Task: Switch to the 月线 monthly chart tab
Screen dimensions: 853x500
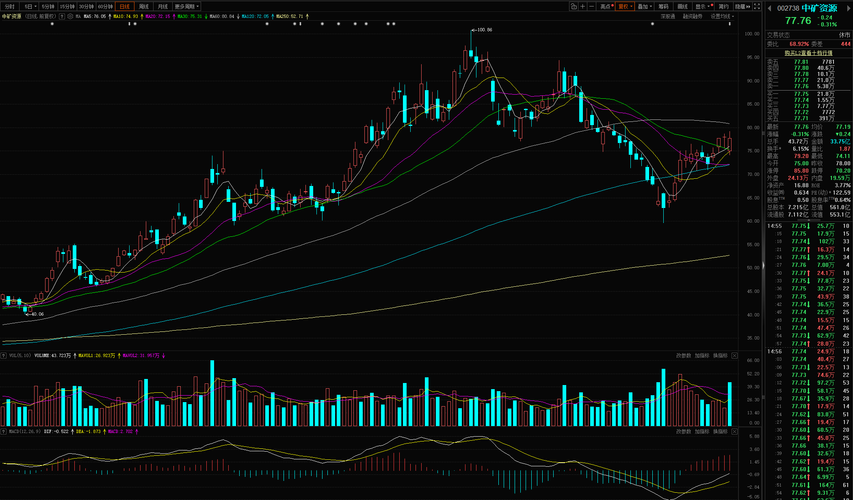Action: (163, 7)
